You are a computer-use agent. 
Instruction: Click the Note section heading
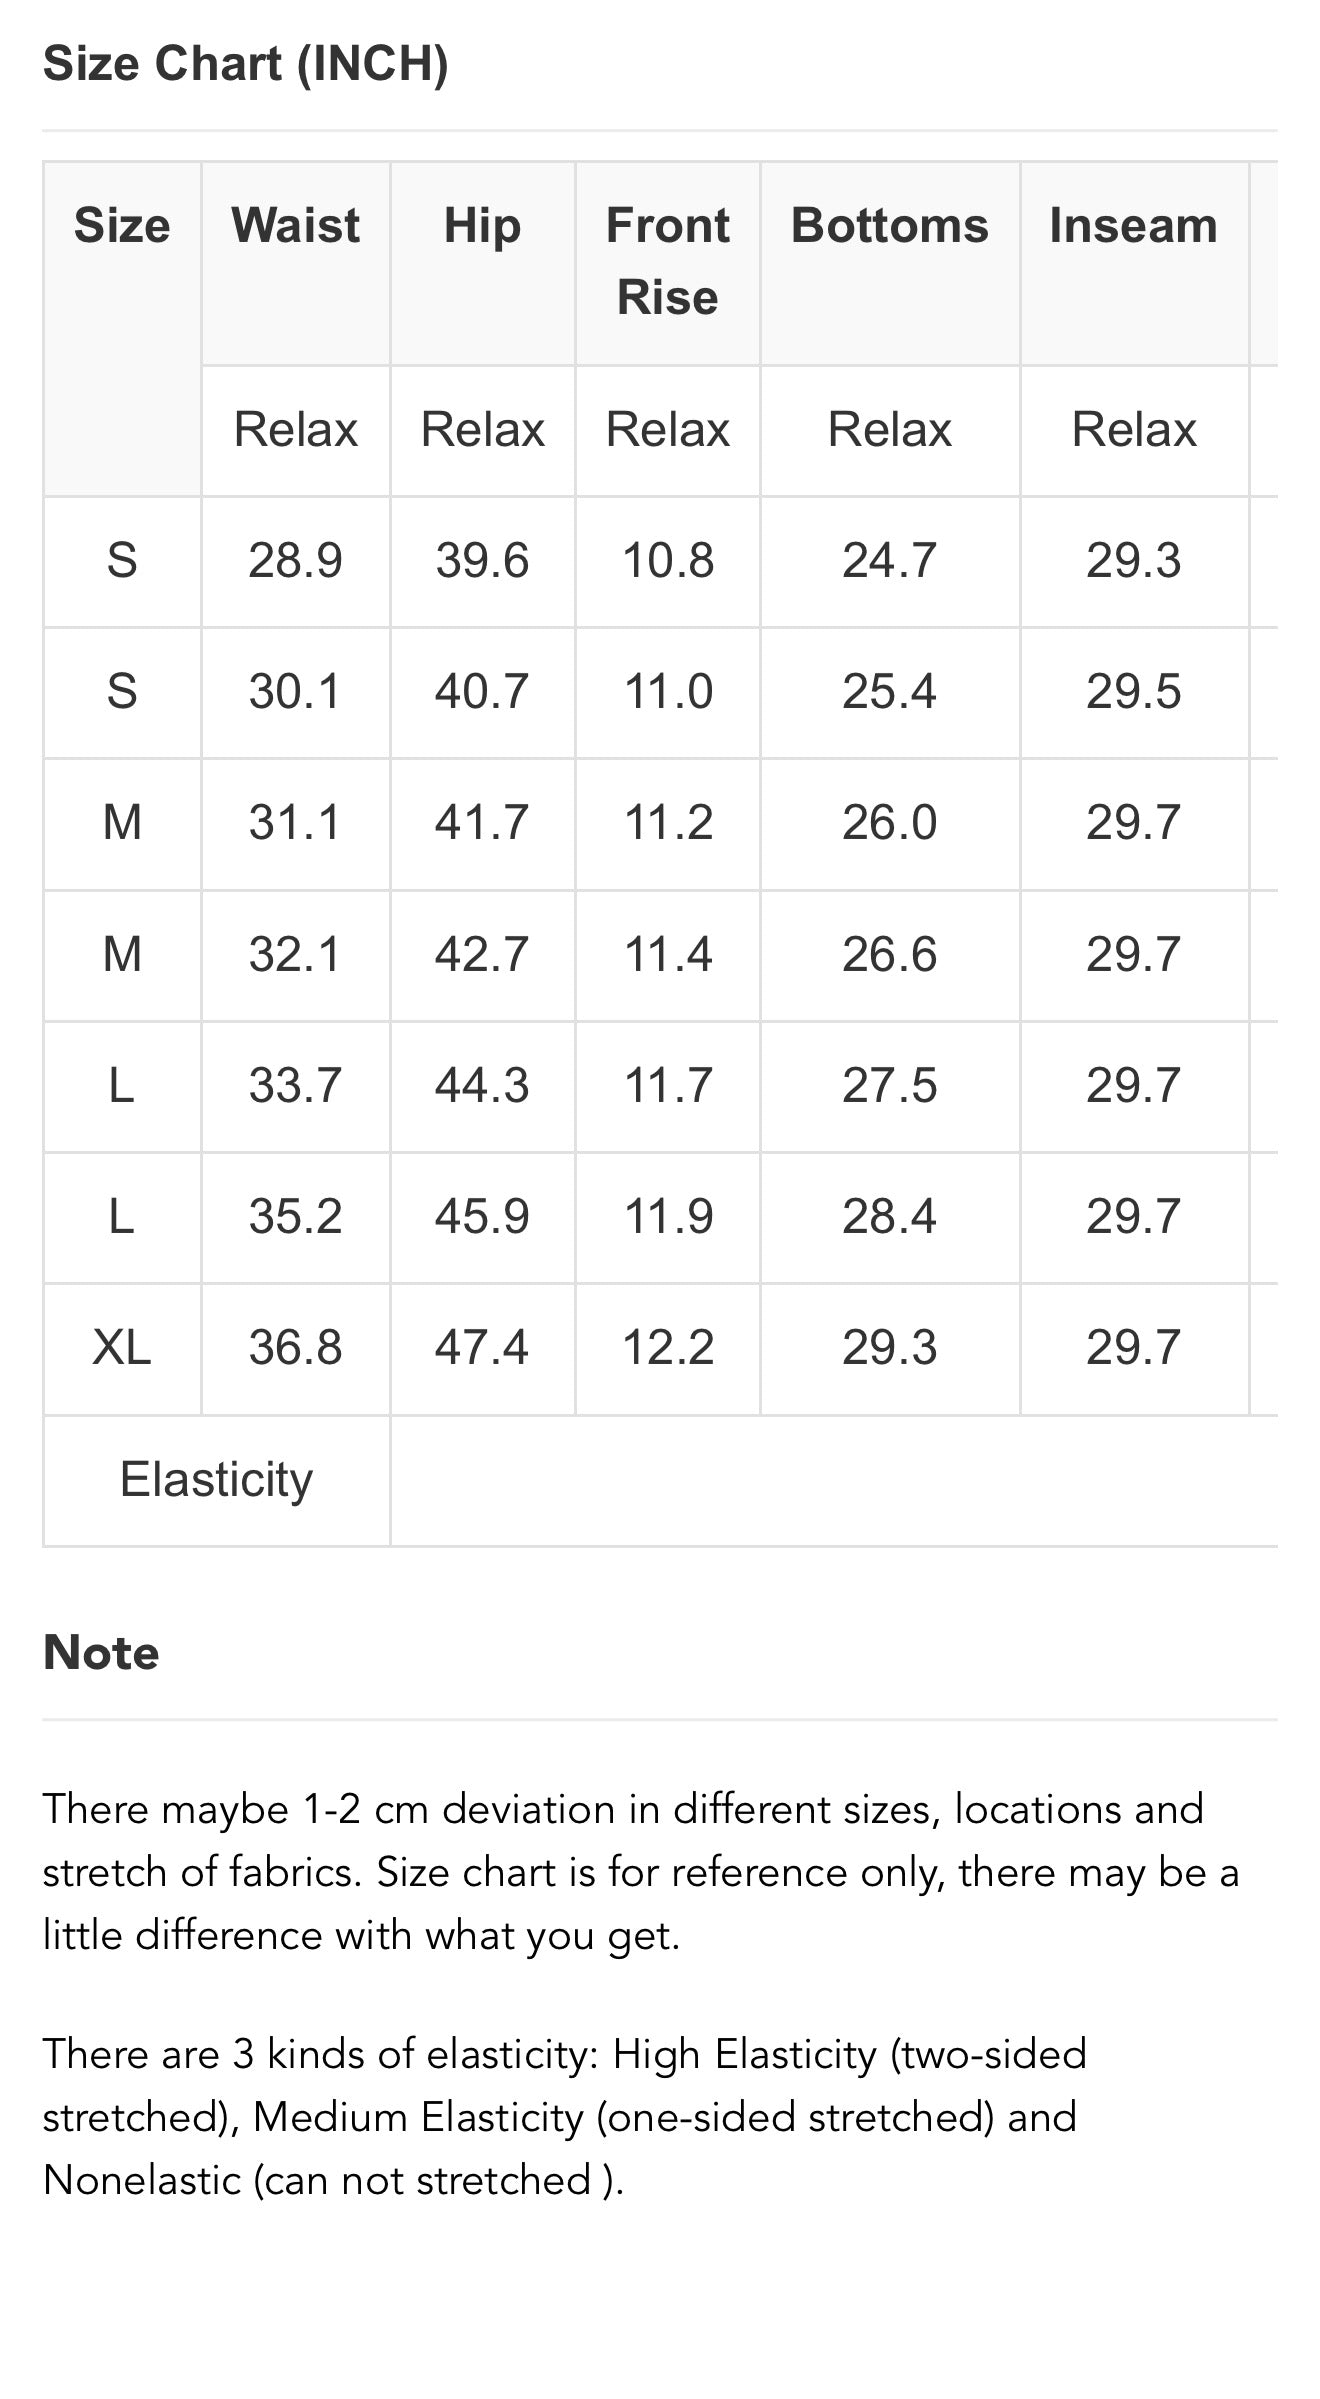pyautogui.click(x=101, y=1653)
